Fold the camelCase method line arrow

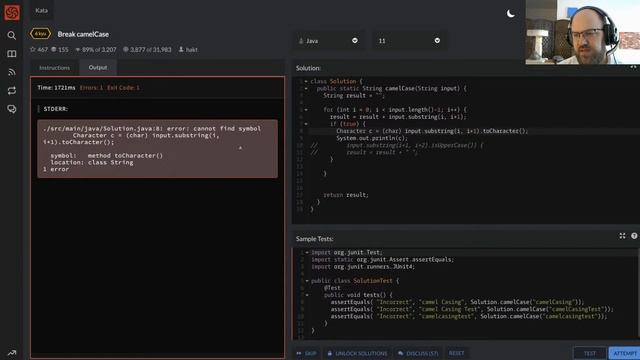click(x=306, y=88)
